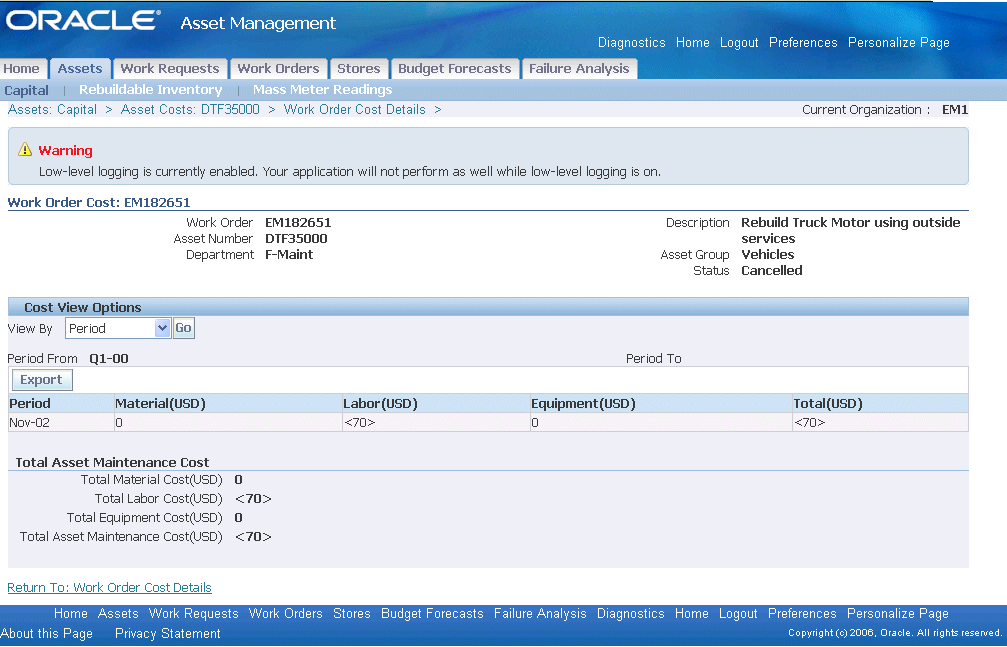Click the Export button
Viewport: 1007px width, 647px height.
pos(42,380)
